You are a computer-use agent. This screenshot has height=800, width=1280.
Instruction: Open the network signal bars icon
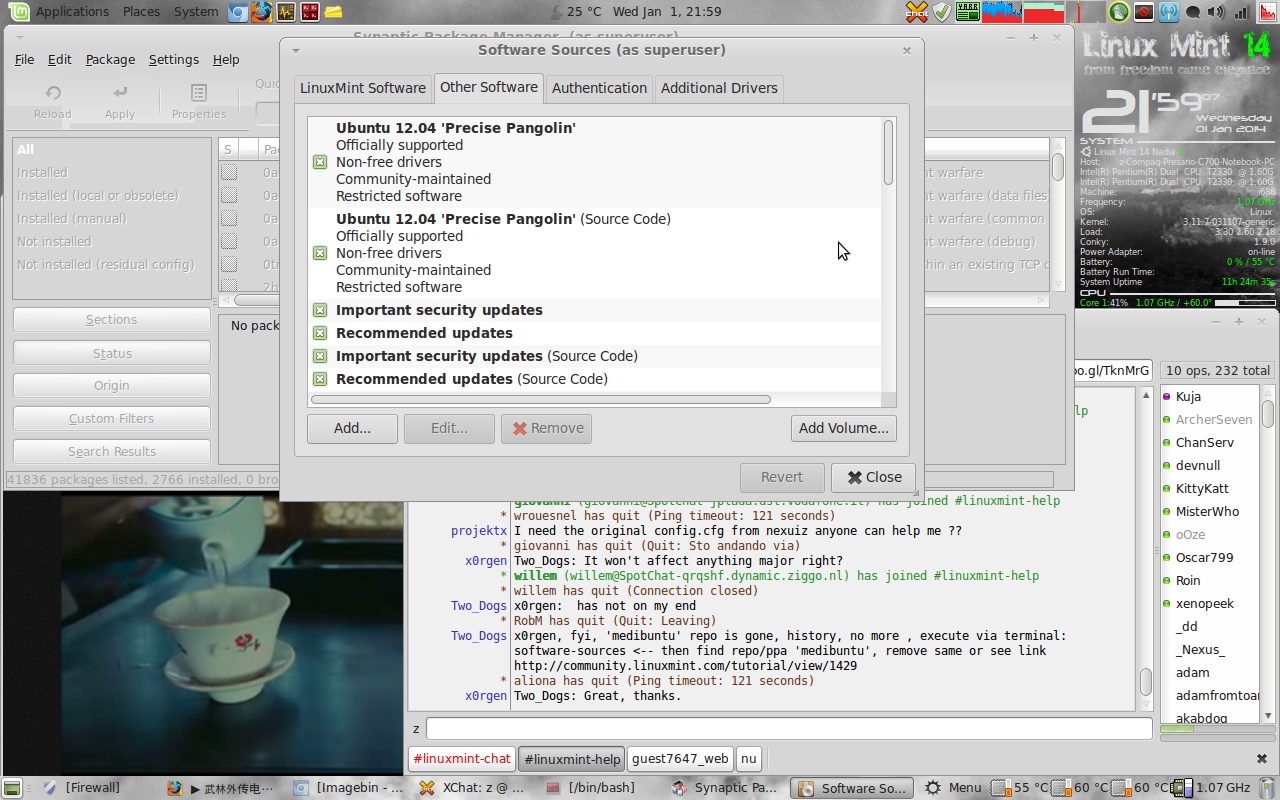pyautogui.click(x=1241, y=12)
